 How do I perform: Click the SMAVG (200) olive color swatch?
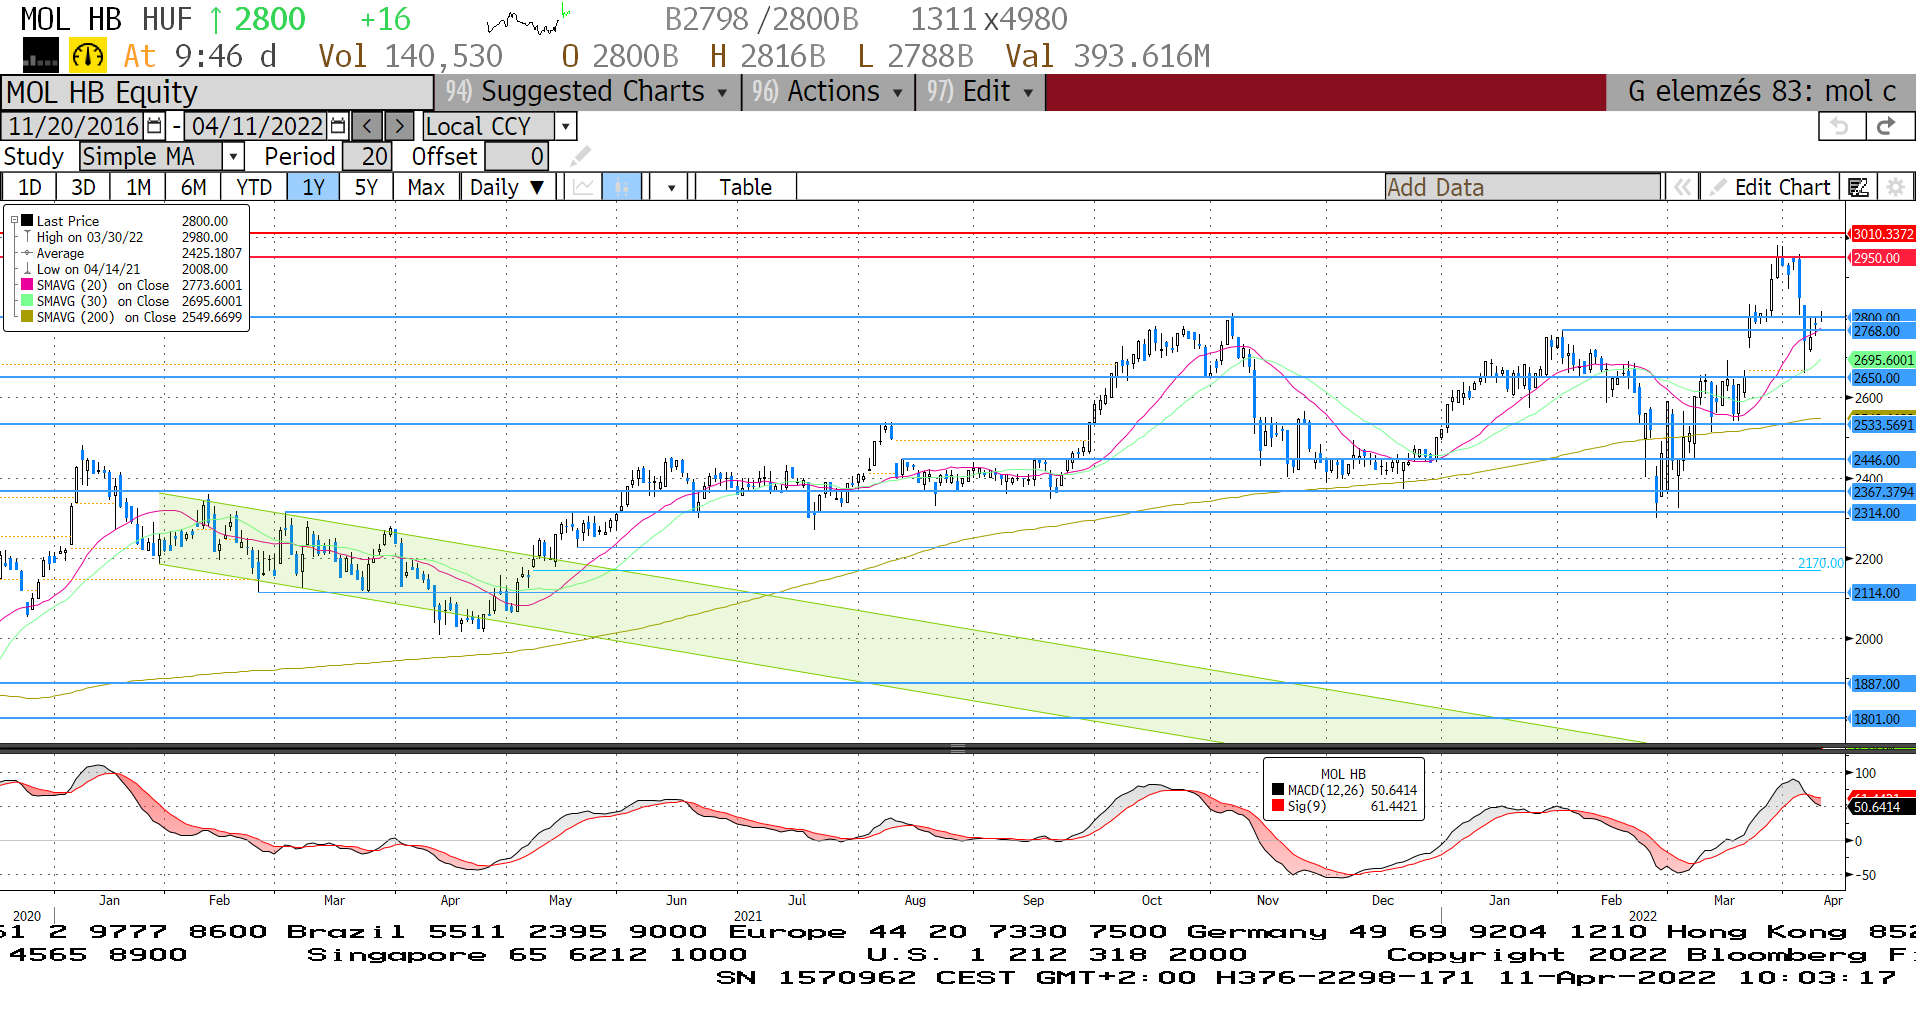[28, 317]
